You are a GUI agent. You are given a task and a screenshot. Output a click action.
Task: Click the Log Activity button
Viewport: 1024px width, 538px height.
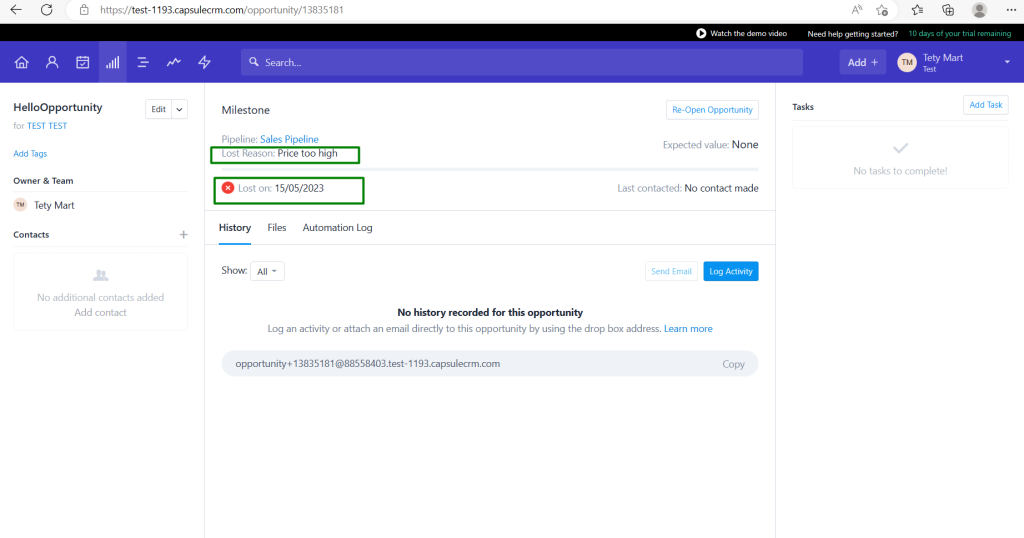(x=731, y=271)
